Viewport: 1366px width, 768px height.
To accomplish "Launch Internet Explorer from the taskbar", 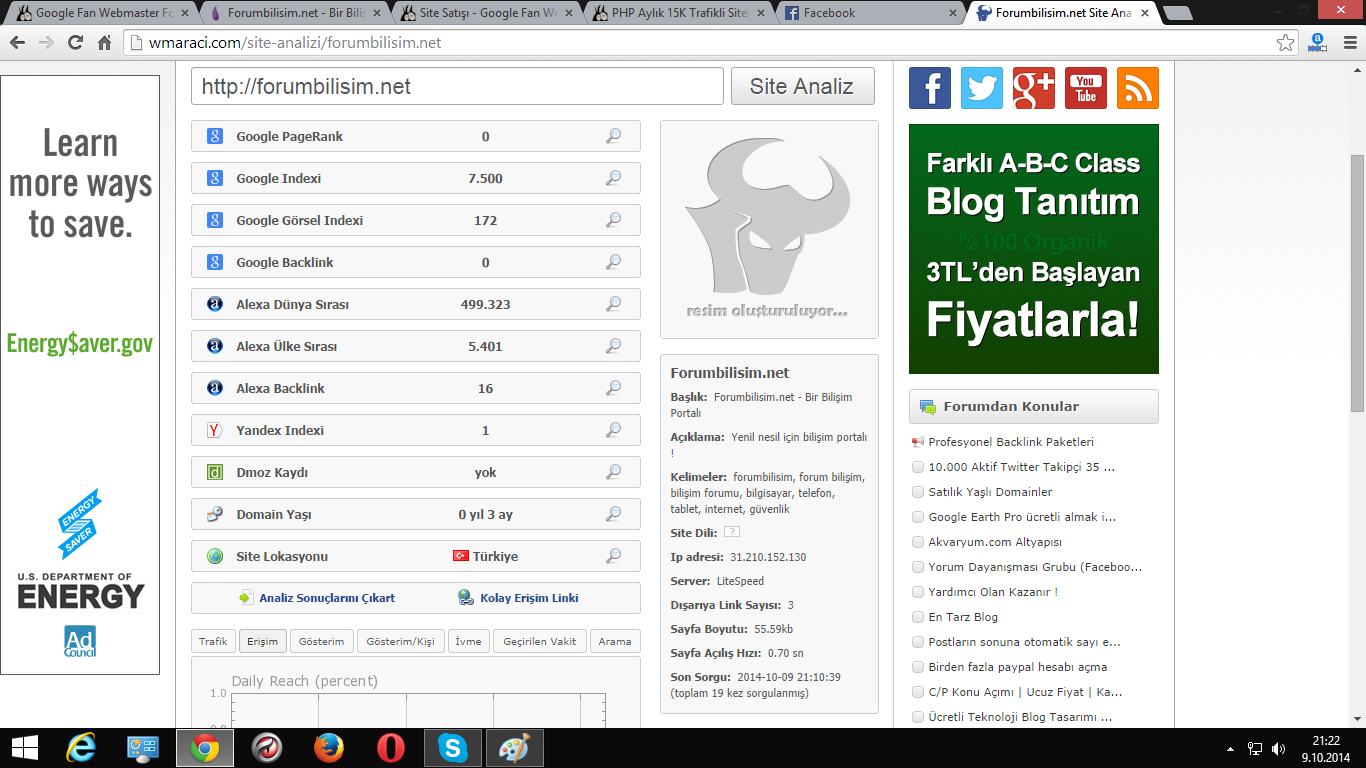I will [x=81, y=748].
